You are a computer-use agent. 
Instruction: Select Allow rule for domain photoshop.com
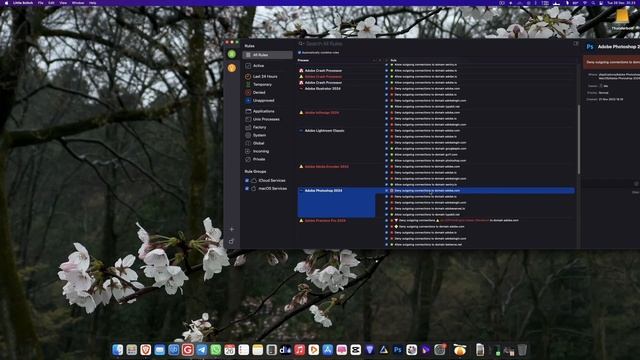click(x=430, y=160)
